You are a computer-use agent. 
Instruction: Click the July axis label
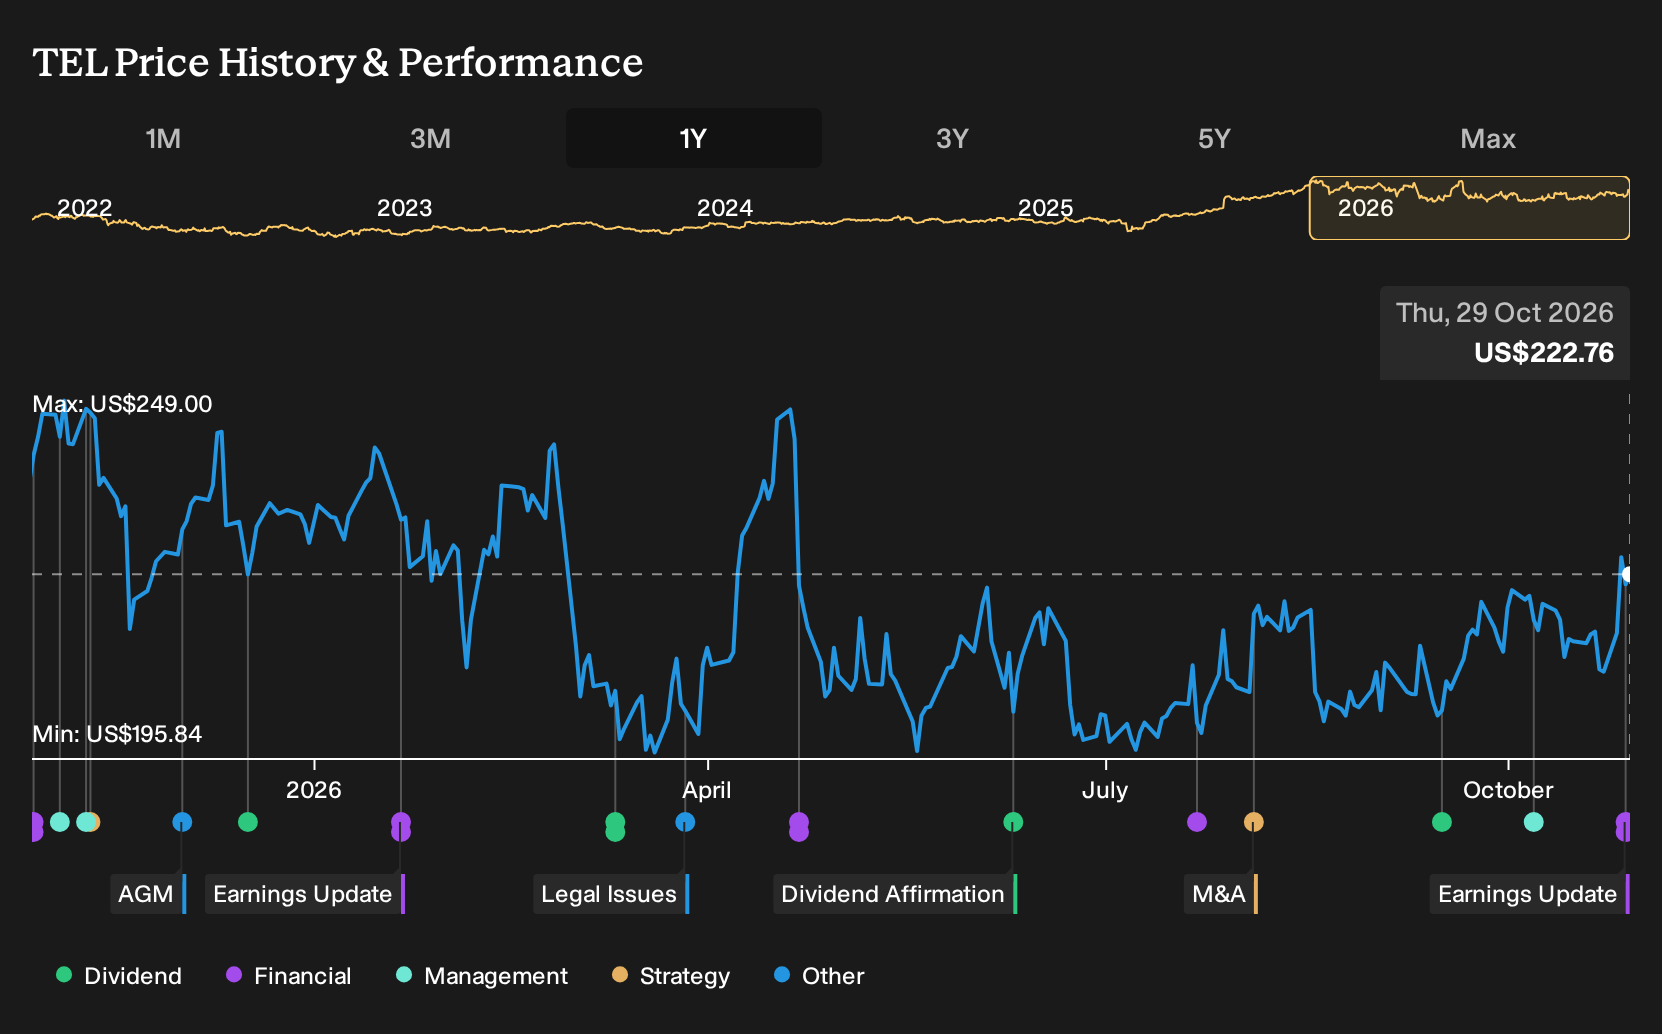[x=1105, y=790]
